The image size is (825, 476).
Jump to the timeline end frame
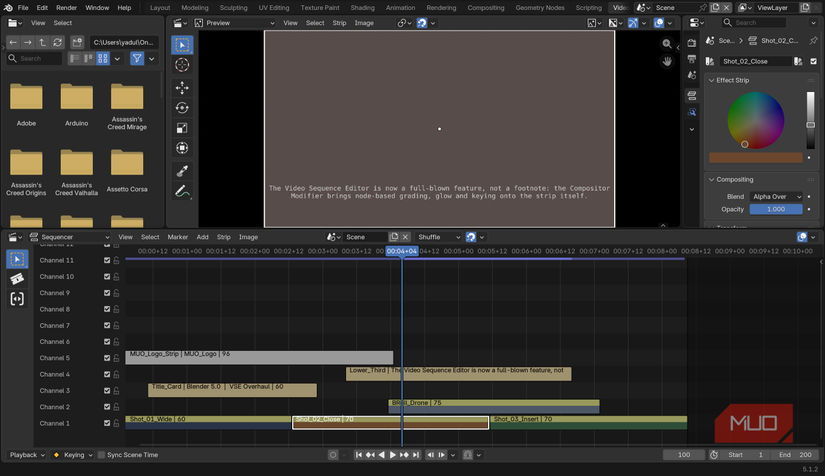click(x=416, y=455)
